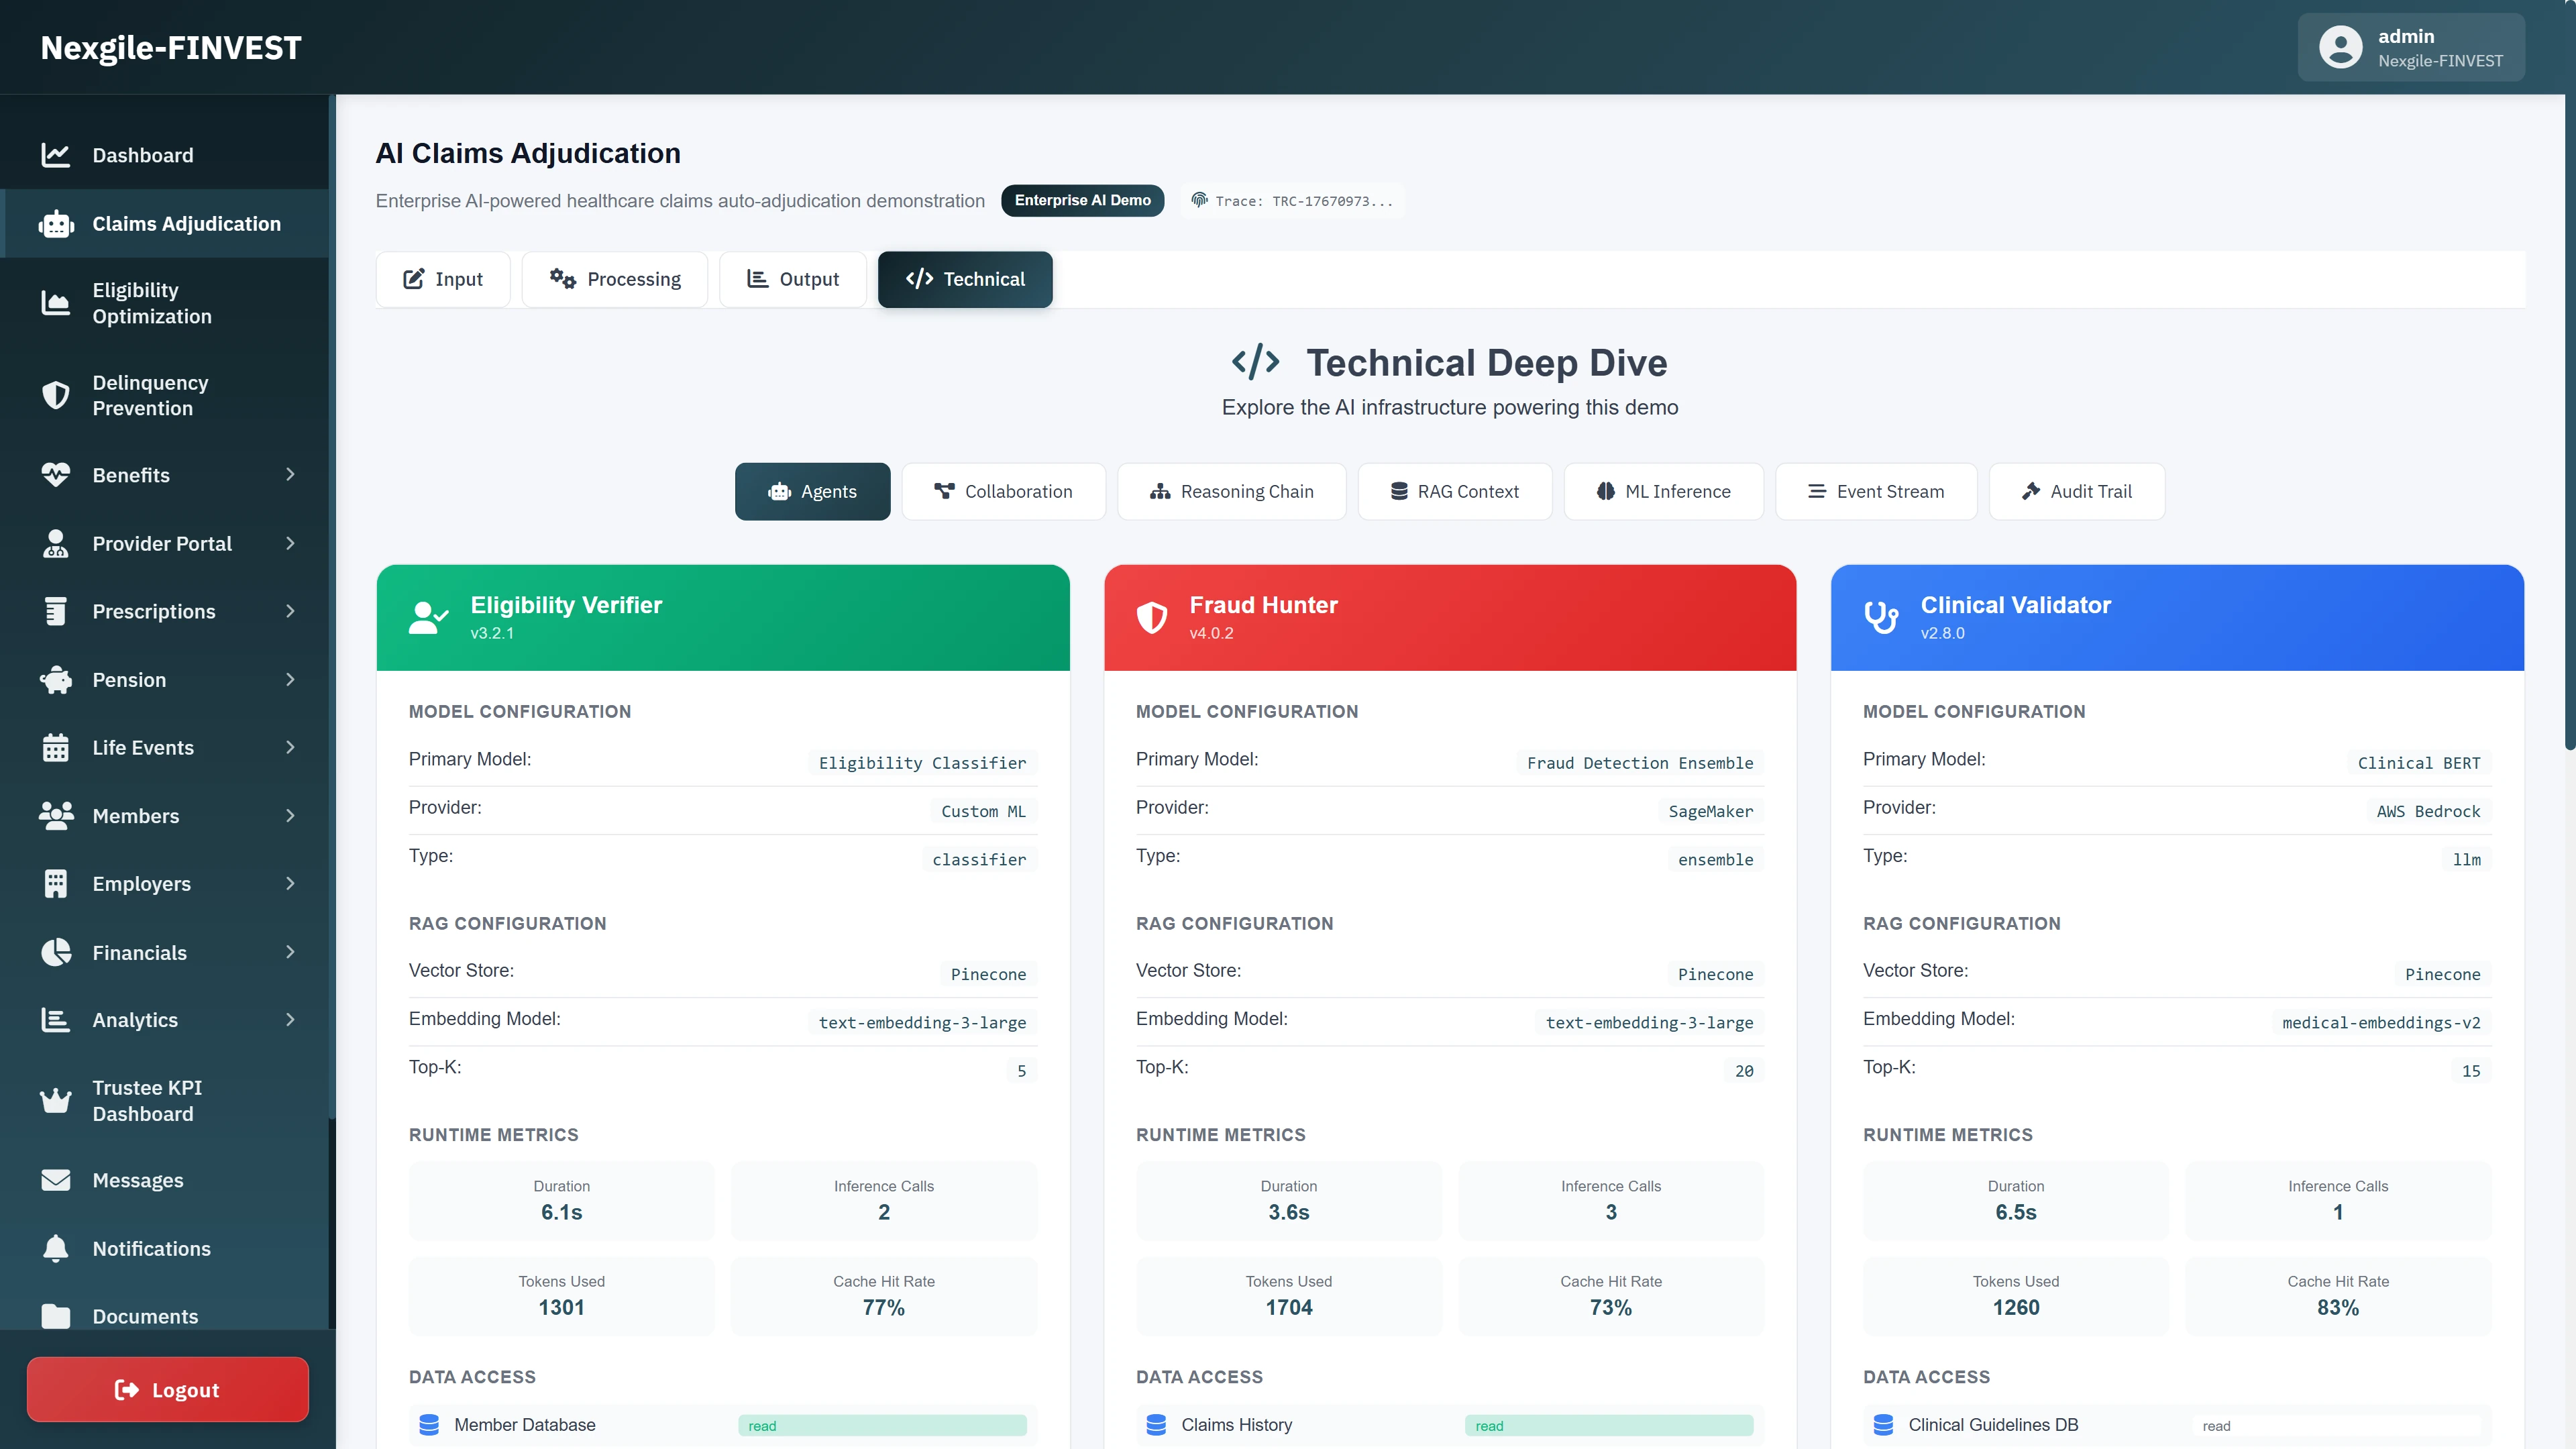Switch to the Input tab

(x=443, y=279)
